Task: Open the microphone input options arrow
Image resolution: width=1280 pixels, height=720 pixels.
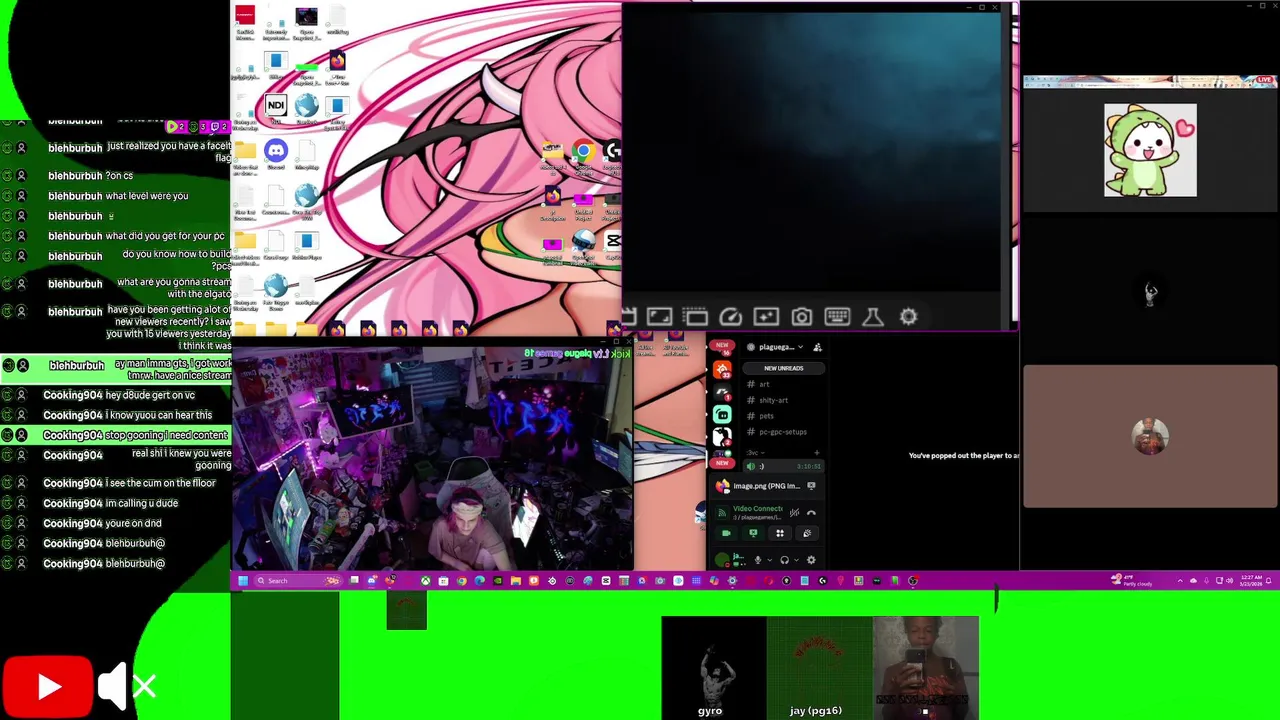Action: tap(769, 560)
